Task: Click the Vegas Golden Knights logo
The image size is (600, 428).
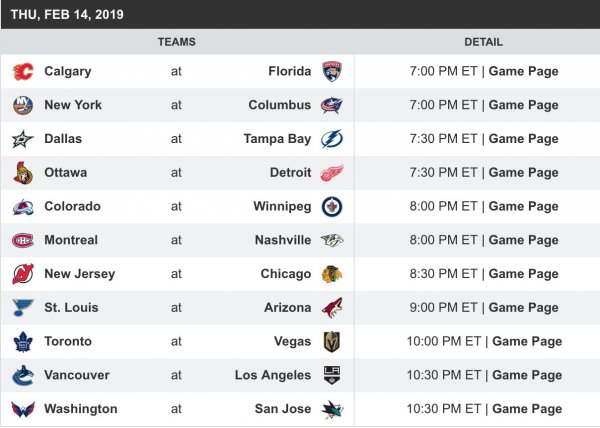Action: [x=331, y=342]
